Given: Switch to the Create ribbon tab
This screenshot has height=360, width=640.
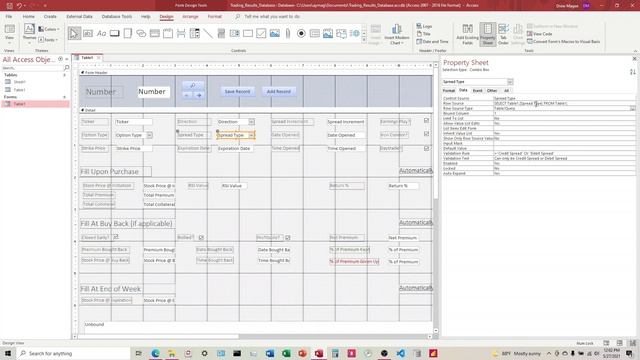Looking at the screenshot, I should [50, 16].
